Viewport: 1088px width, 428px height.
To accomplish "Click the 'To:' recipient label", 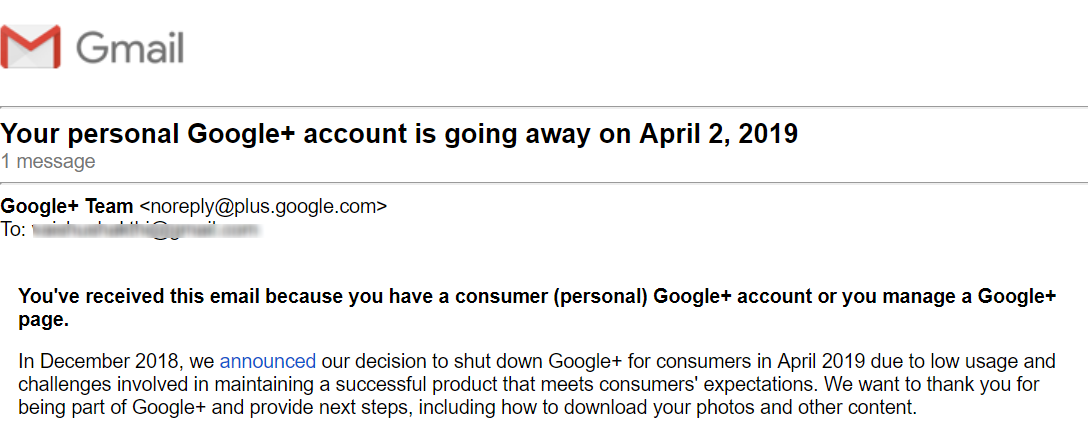I will [x=13, y=229].
